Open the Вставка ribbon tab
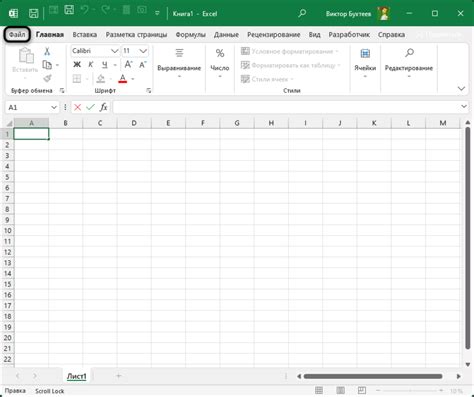 85,35
